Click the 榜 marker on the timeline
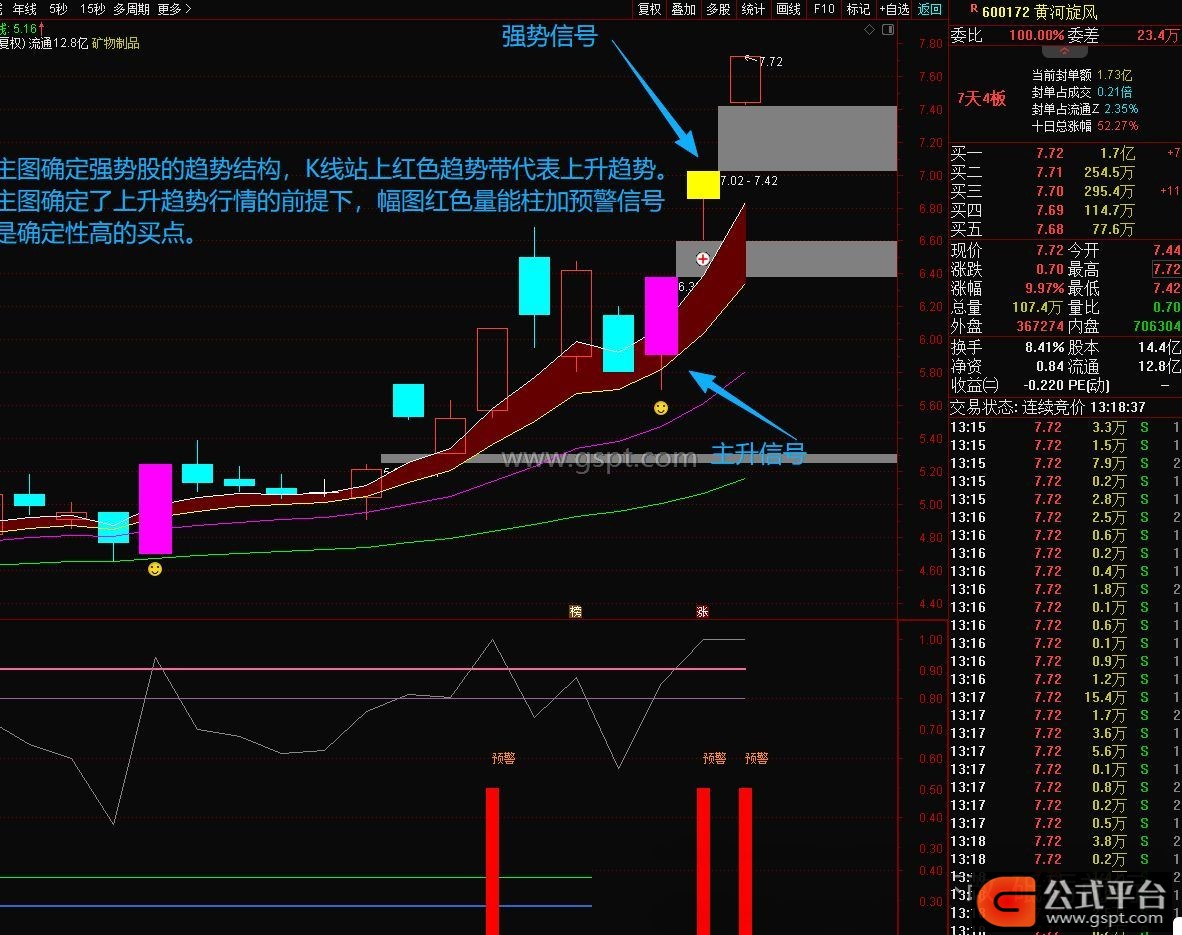 575,611
